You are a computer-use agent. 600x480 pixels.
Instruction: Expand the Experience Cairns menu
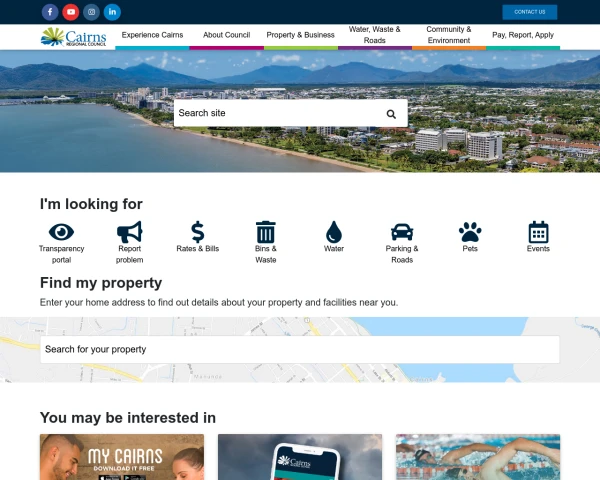[x=152, y=35]
